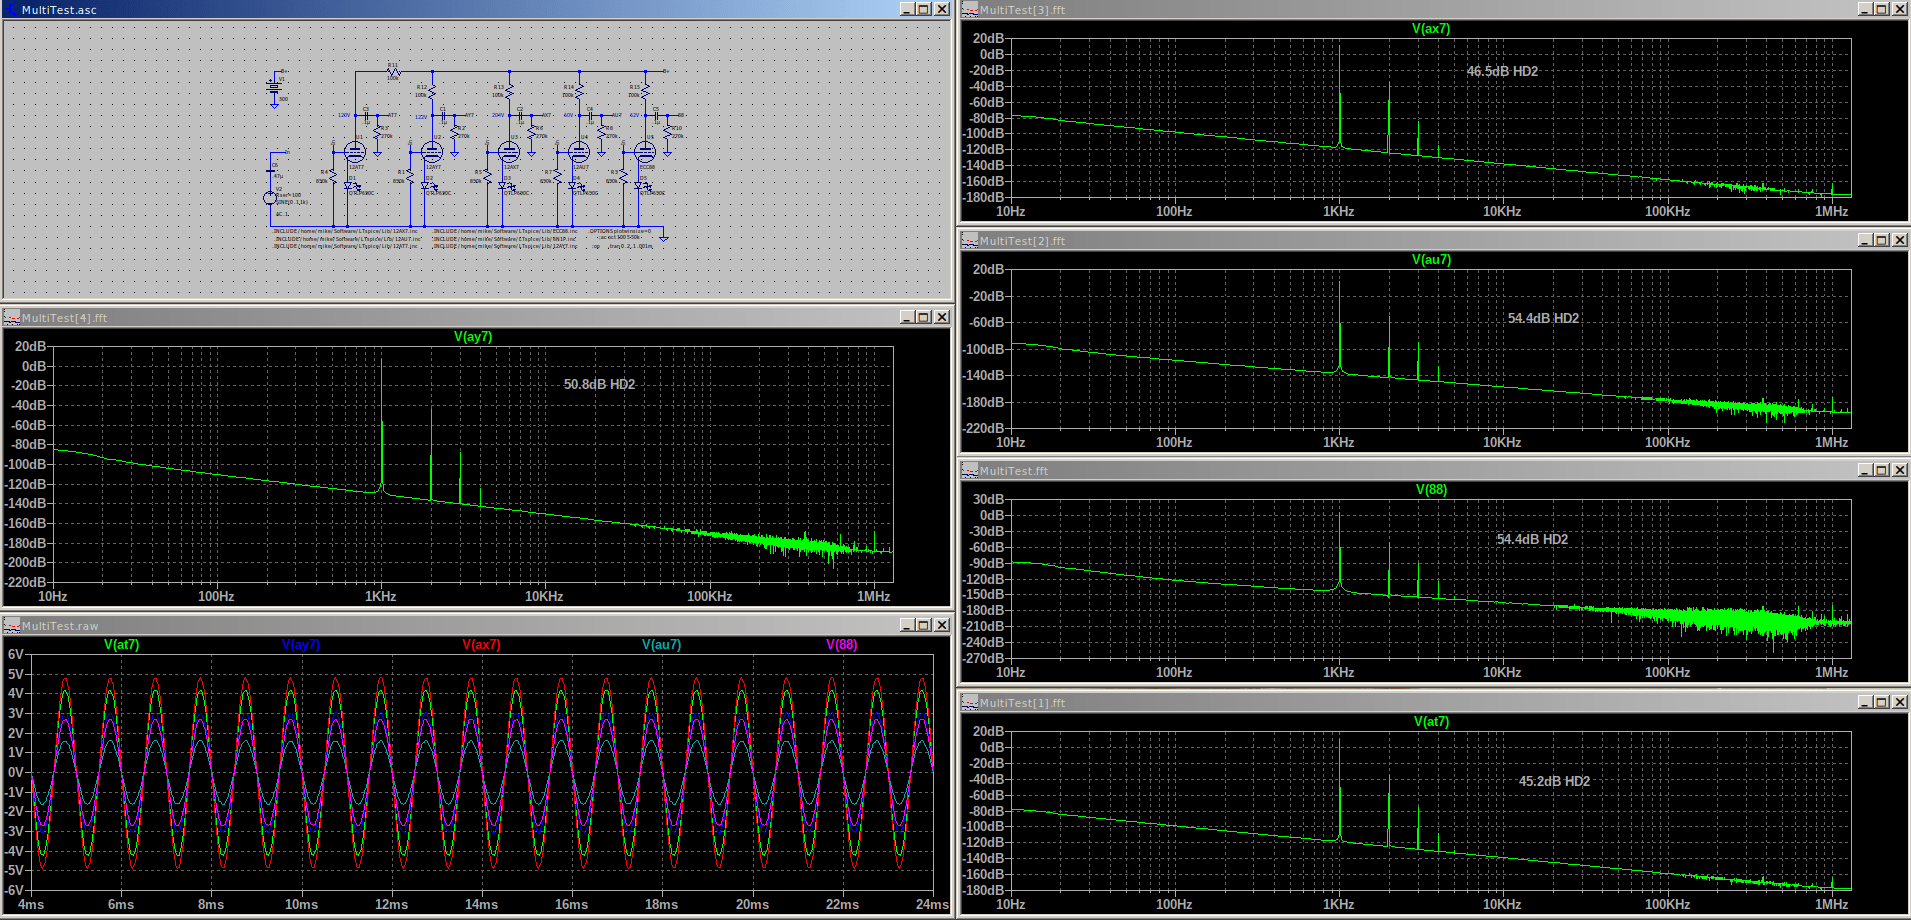Click the SINE(0 .1 1k) source value
The height and width of the screenshot is (920, 1911).
[x=292, y=202]
